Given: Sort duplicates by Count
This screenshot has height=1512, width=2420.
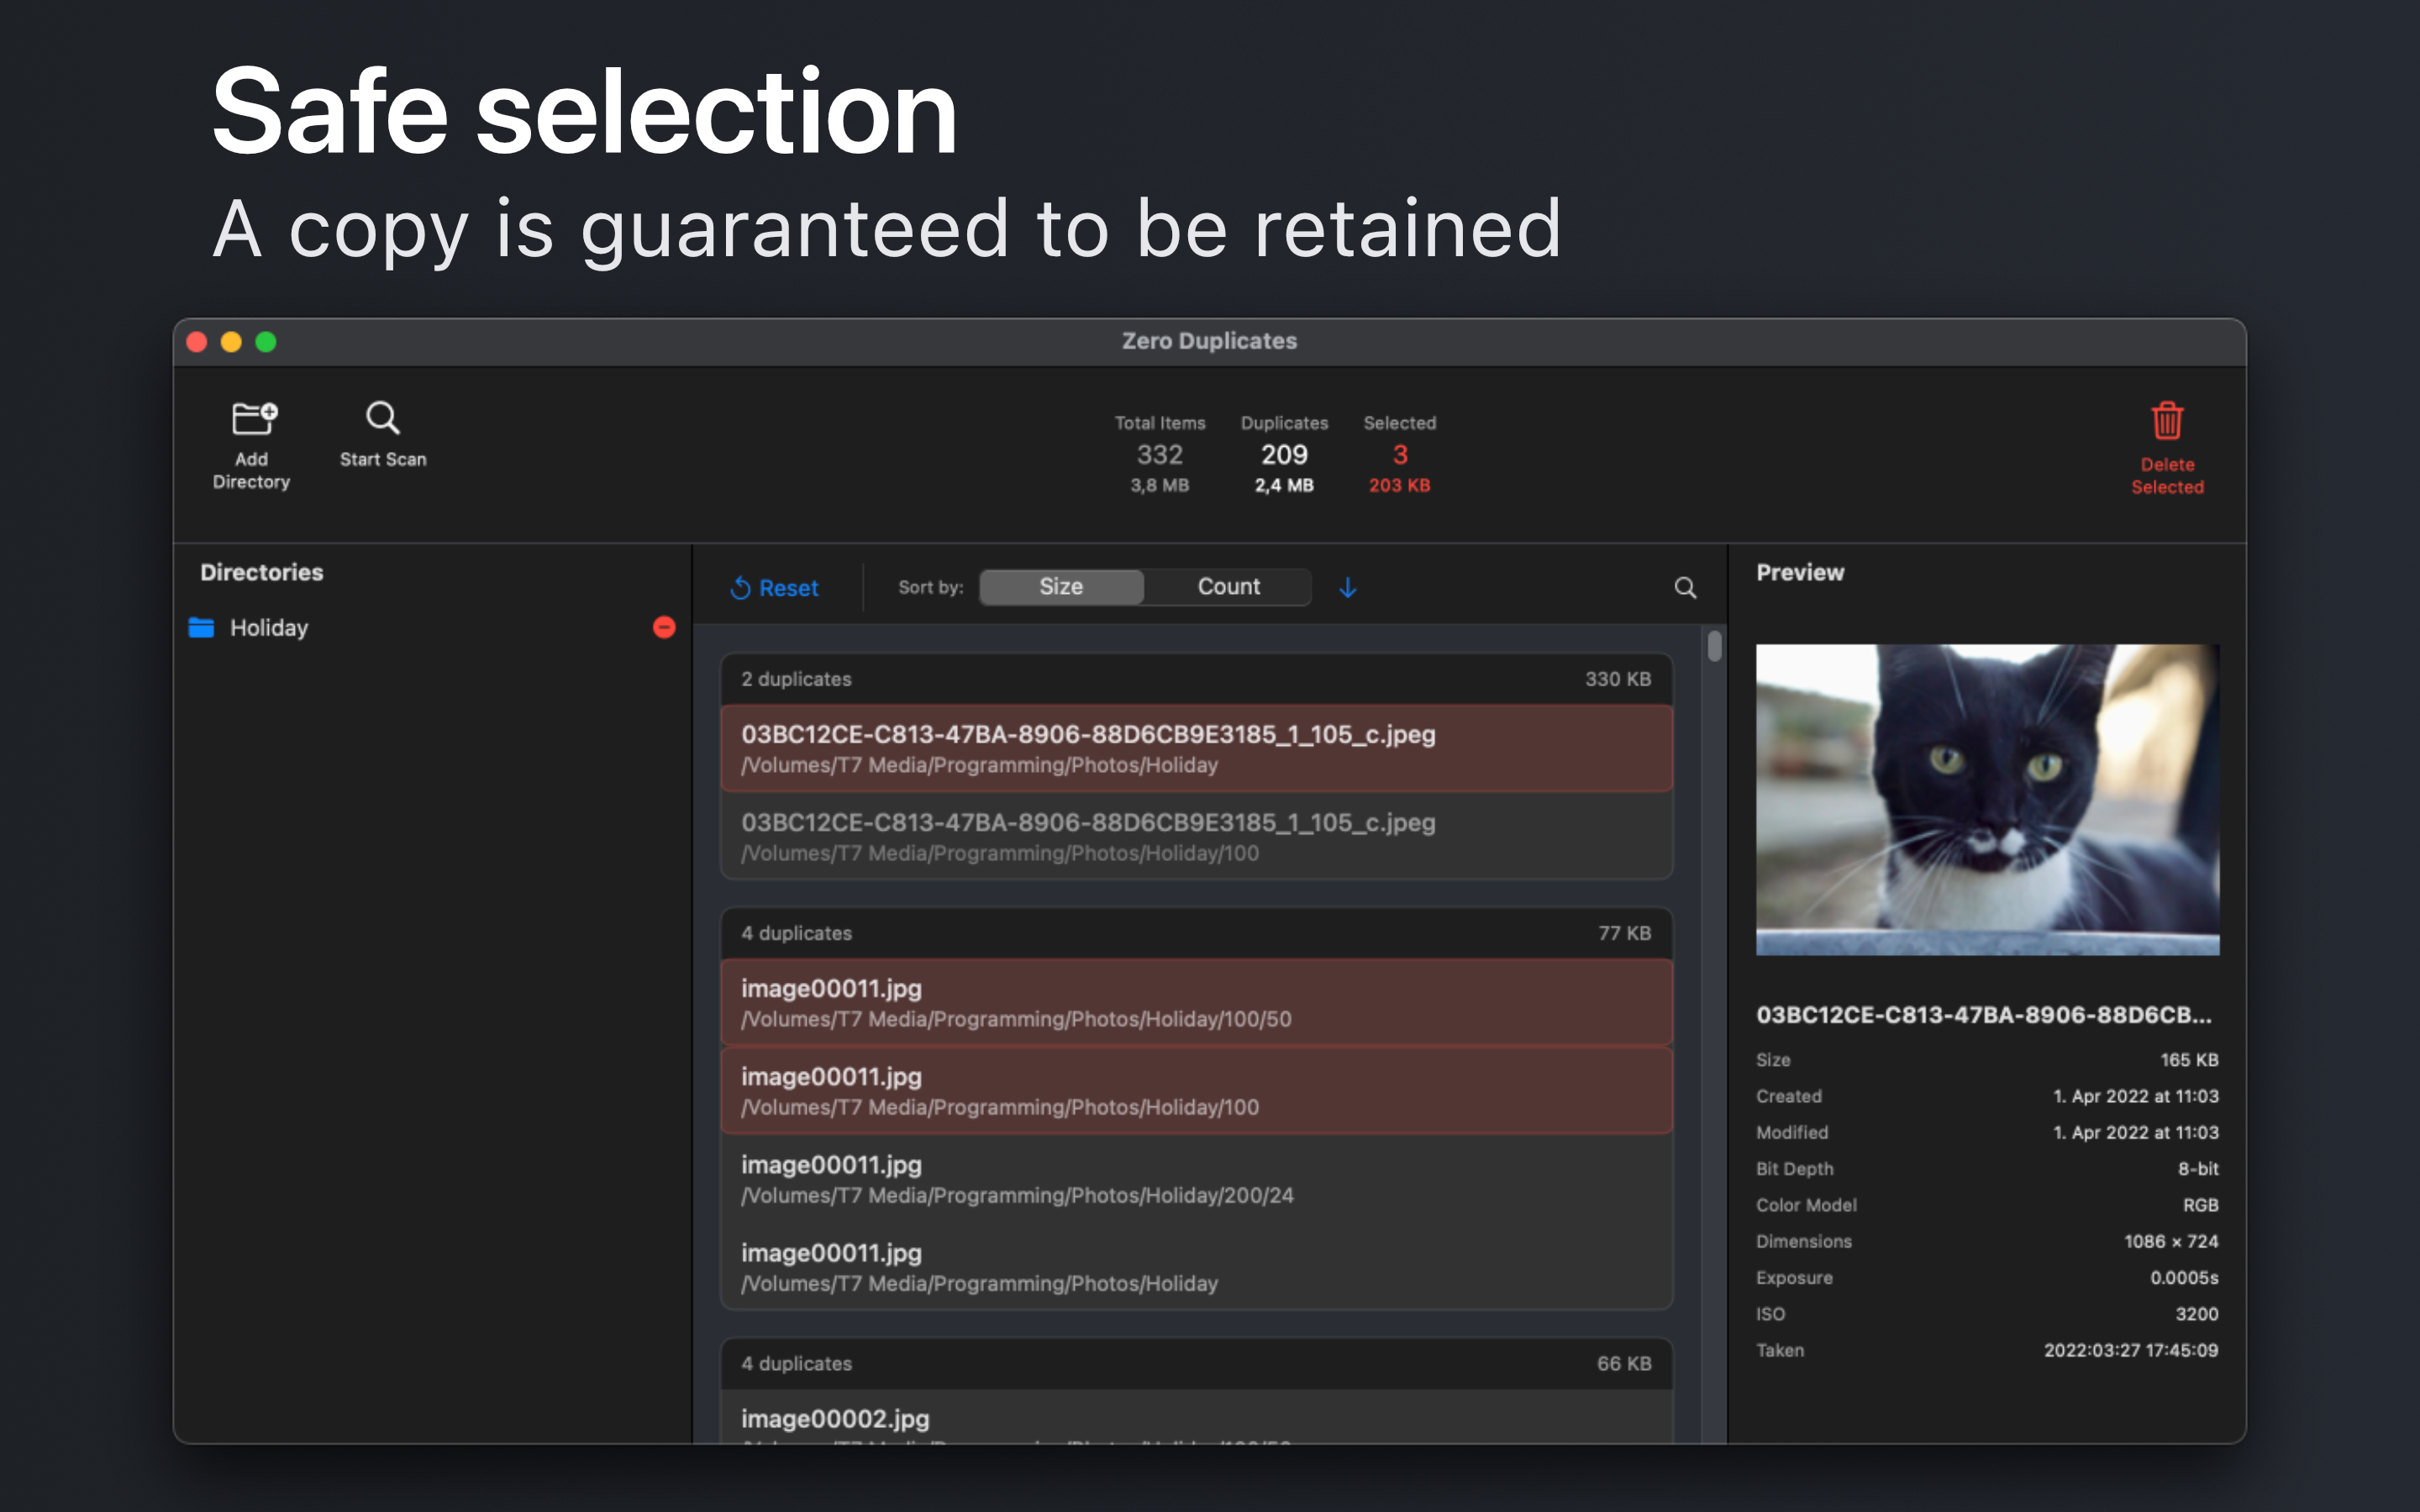Looking at the screenshot, I should 1228,587.
